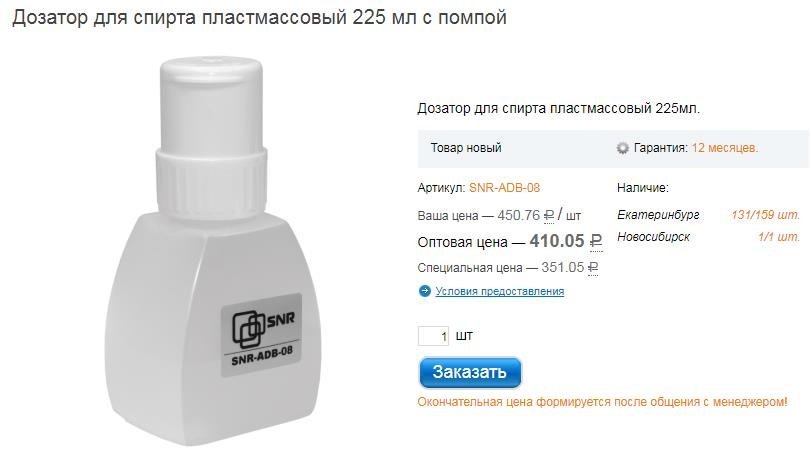Click the ruble sign after 410.05 wholesale price
The height and width of the screenshot is (454, 811).
(596, 241)
